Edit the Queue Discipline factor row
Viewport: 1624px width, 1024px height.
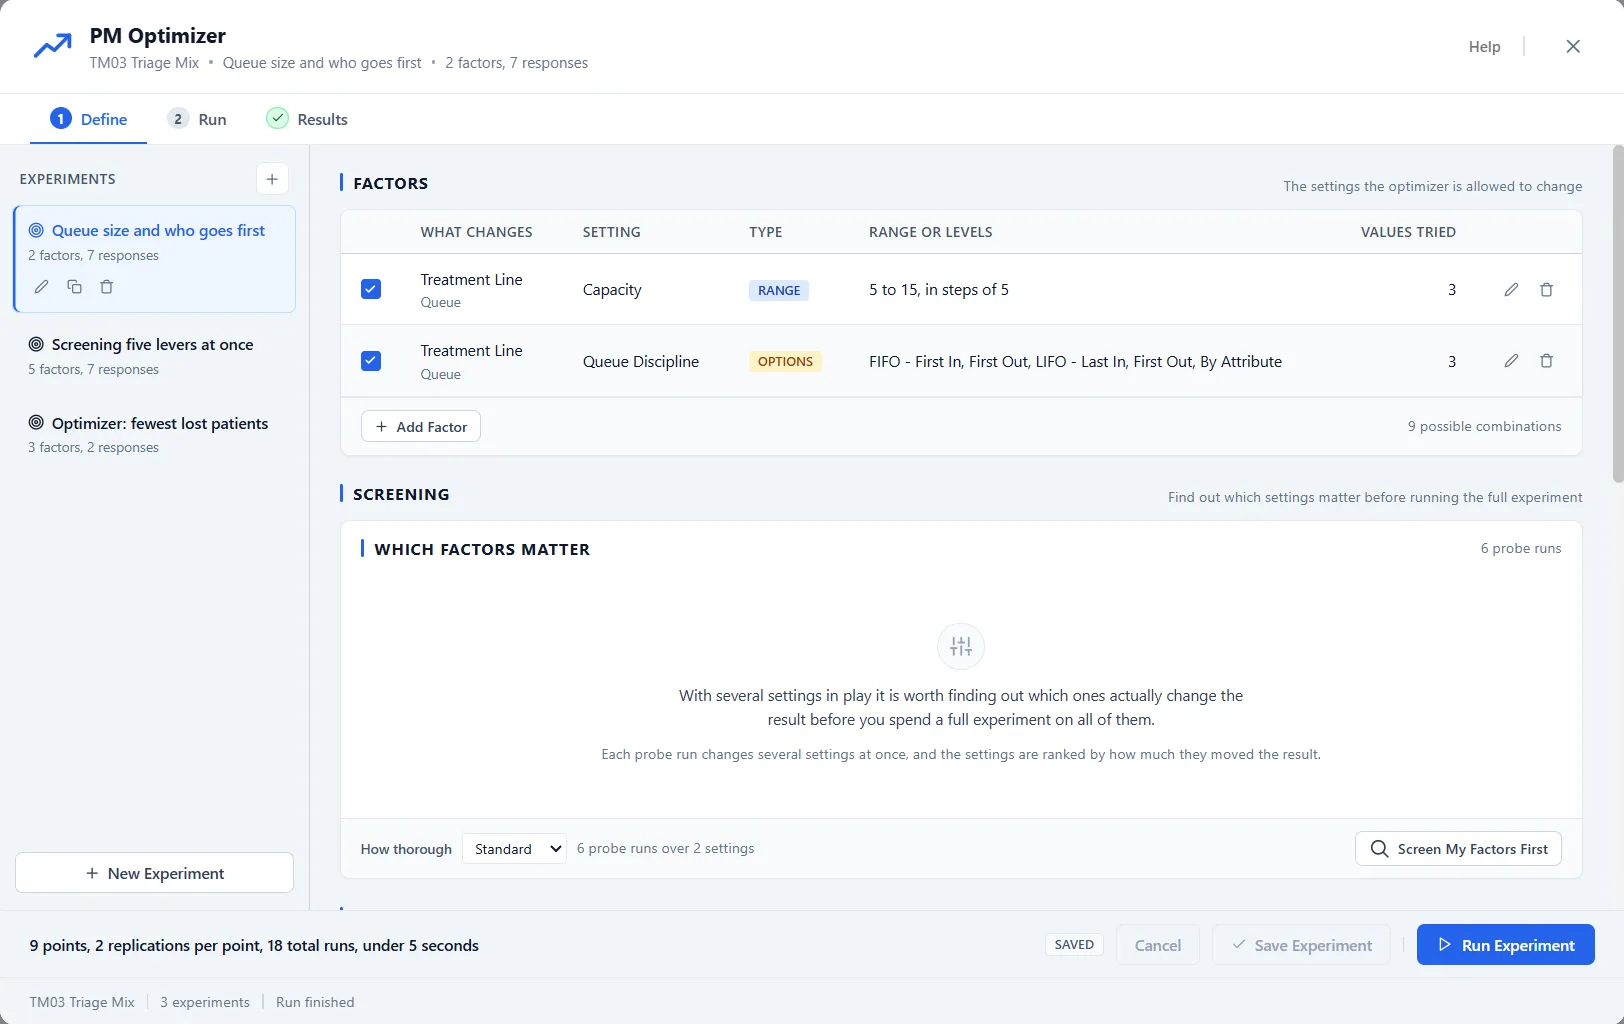1511,361
